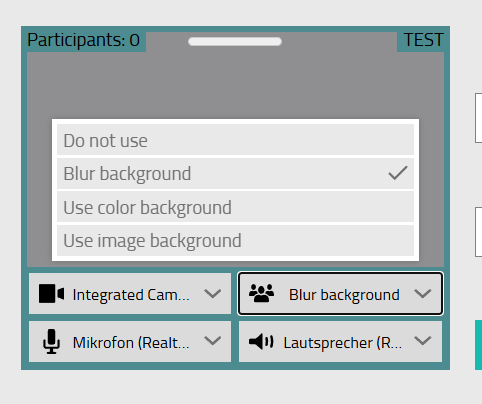The width and height of the screenshot is (482, 404).
Task: Pick Use image background option
Action: pyautogui.click(x=235, y=240)
